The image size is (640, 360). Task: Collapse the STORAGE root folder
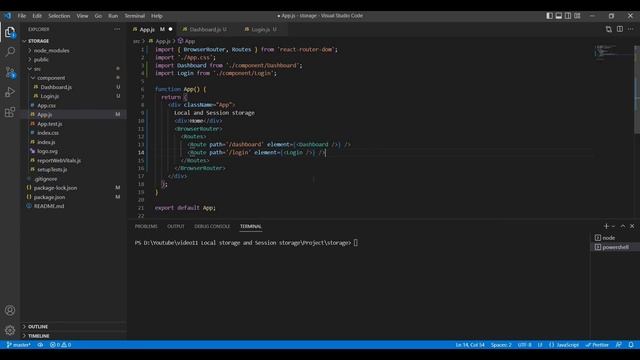(73, 41)
